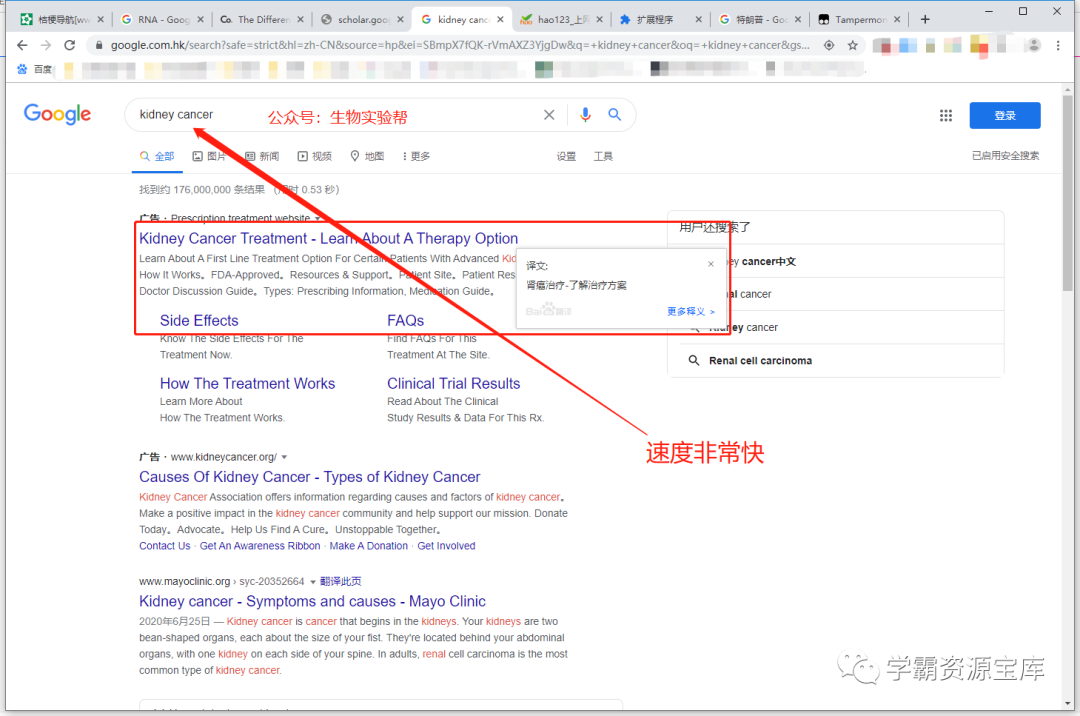Switch to the RNA - Google tab
Image resolution: width=1080 pixels, height=716 pixels.
(x=162, y=19)
